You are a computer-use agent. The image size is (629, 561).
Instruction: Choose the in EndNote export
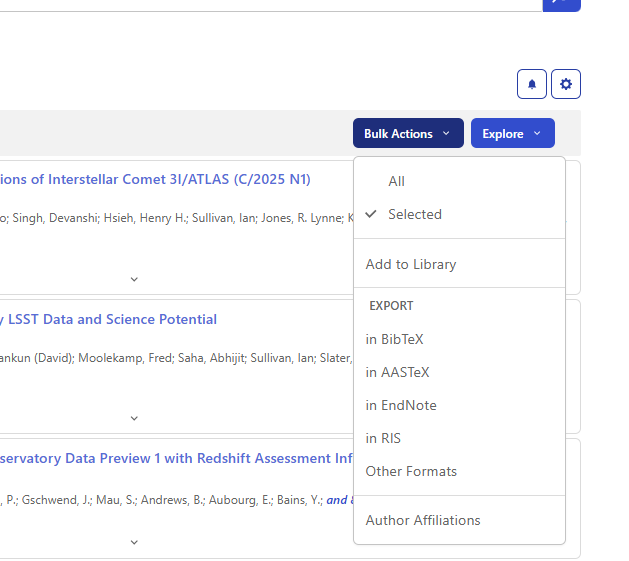(x=401, y=405)
